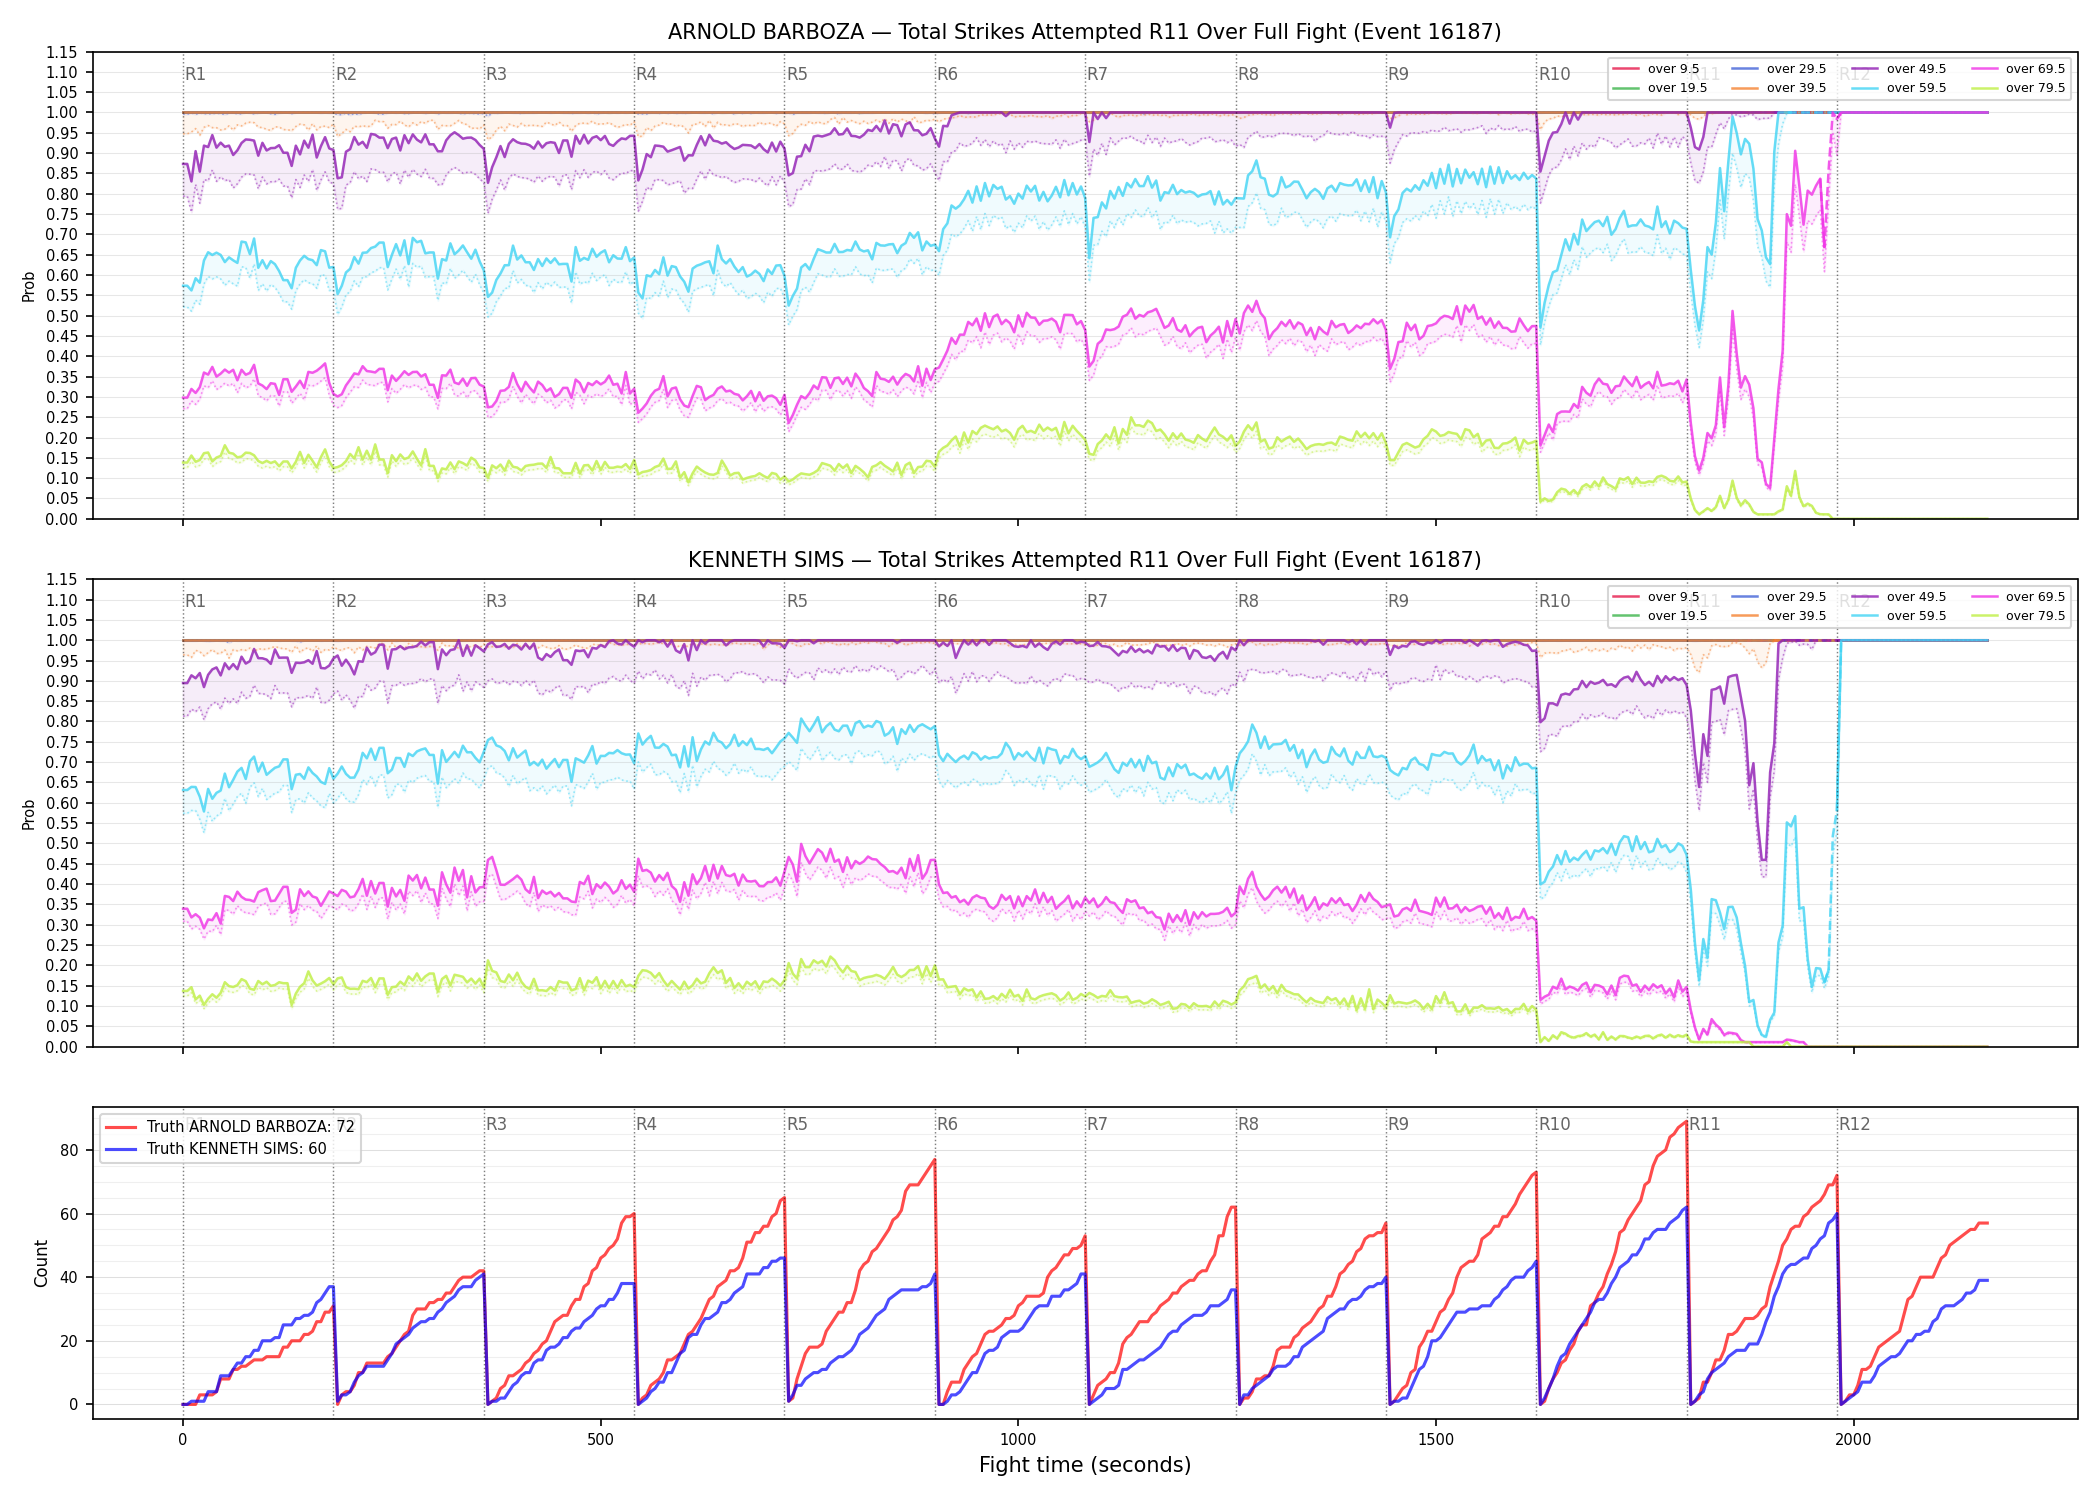Click the 1000 tick label on the x-axis
Viewport: 2100px width, 1500px height.
point(1018,1440)
